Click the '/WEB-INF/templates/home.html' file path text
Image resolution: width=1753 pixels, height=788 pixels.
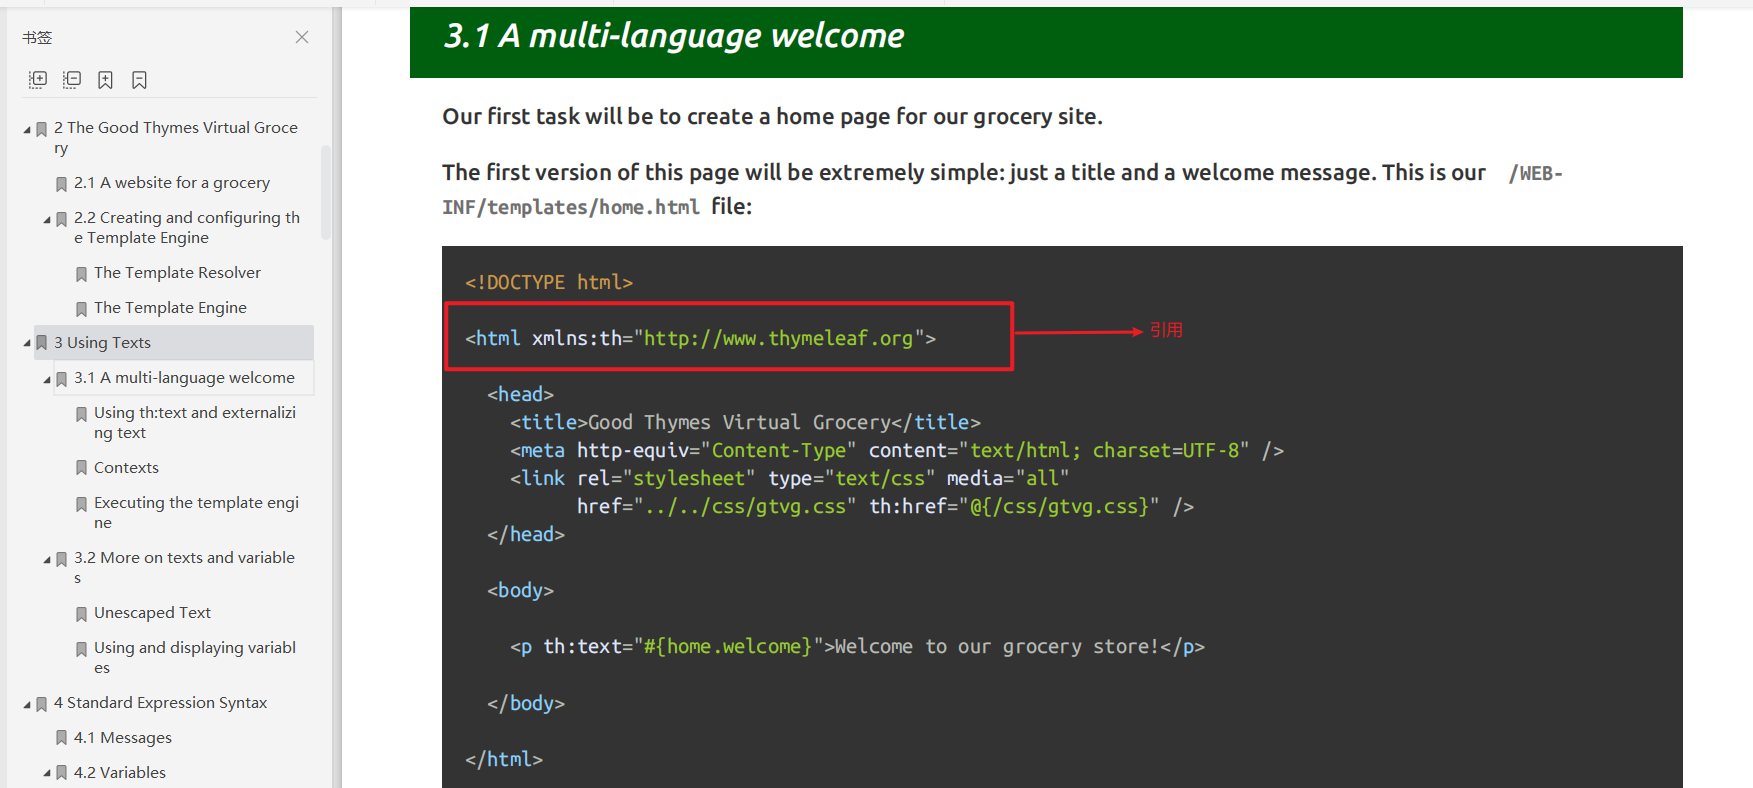(x=1002, y=190)
